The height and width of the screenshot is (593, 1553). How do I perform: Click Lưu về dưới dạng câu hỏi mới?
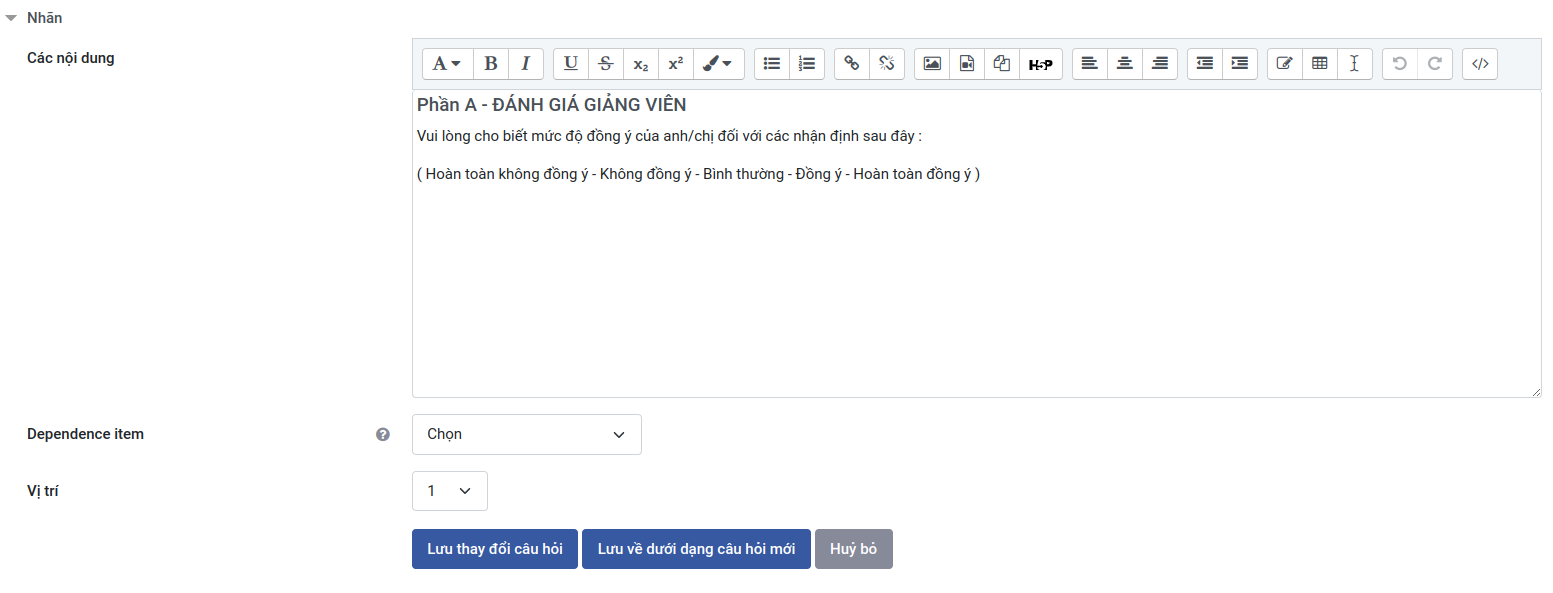[x=696, y=549]
